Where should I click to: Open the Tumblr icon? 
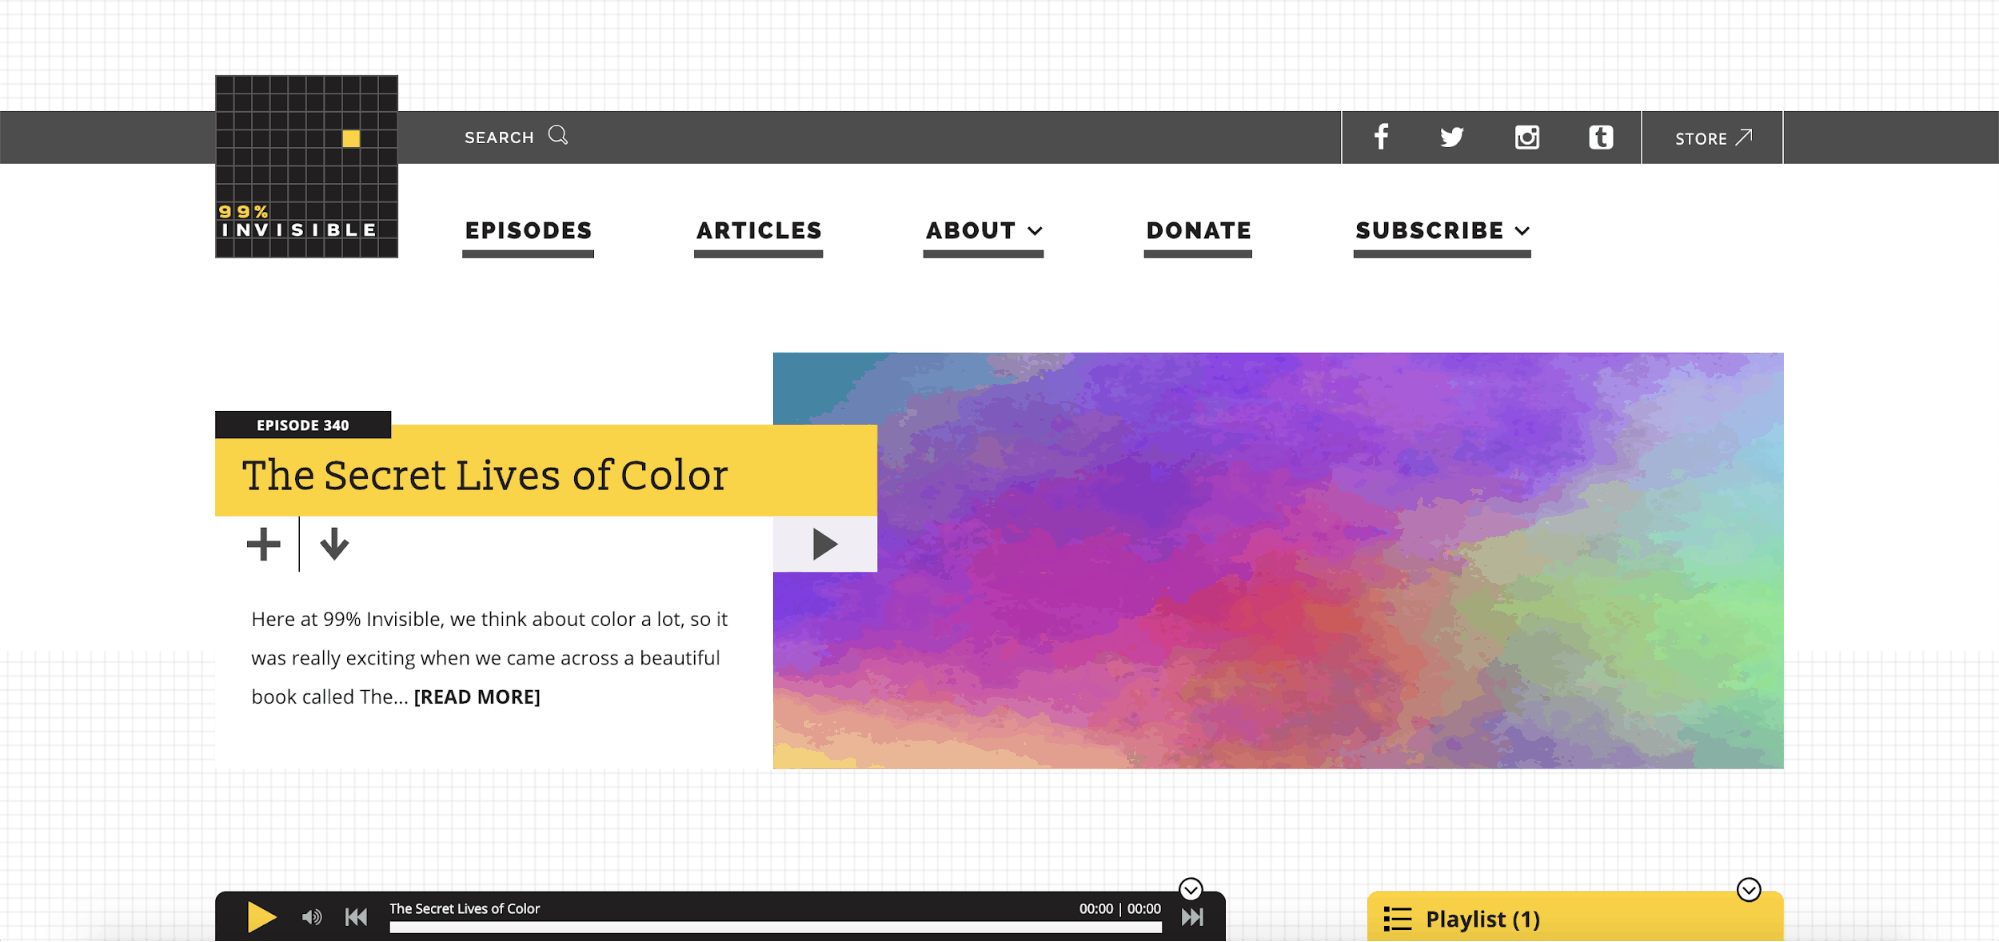(1601, 137)
